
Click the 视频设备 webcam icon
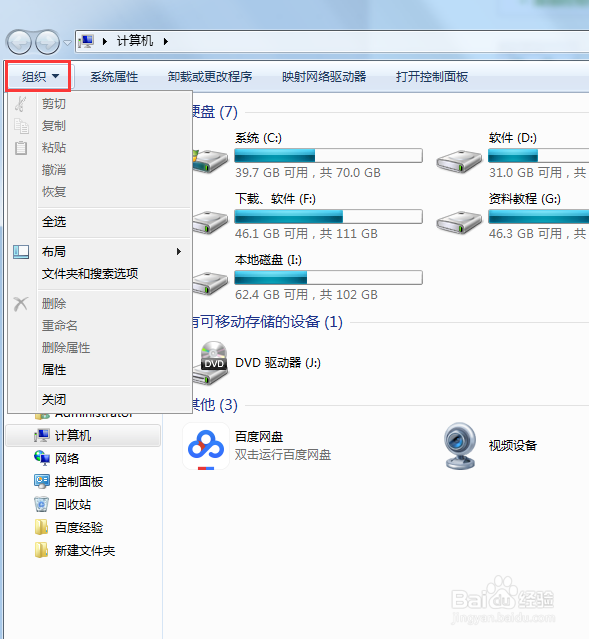[460, 446]
